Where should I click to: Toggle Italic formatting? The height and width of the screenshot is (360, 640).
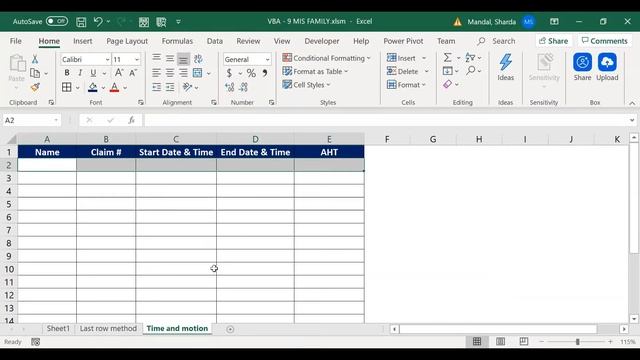click(x=80, y=73)
